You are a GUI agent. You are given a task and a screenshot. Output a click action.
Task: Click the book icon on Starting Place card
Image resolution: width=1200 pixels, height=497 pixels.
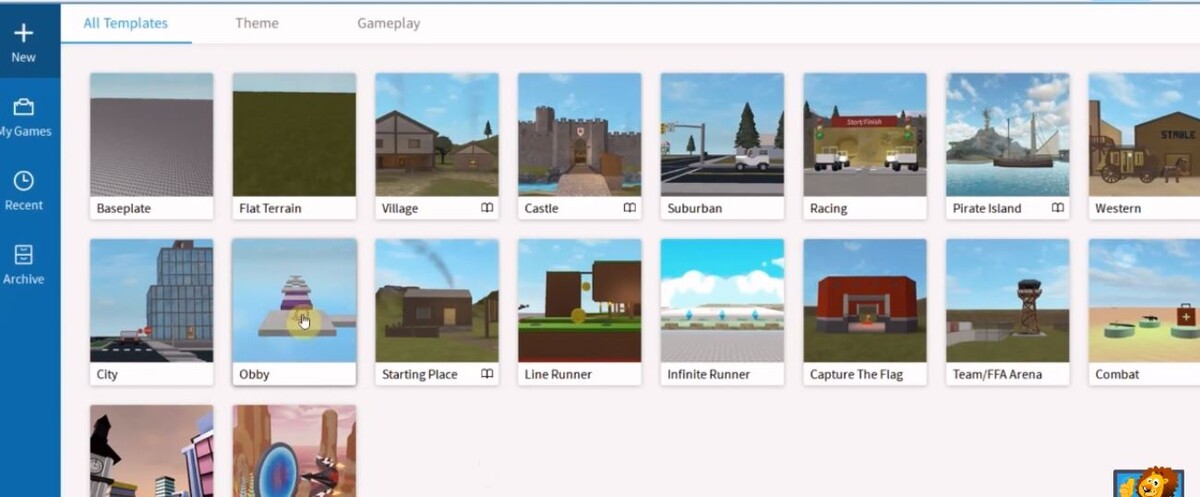pos(486,374)
